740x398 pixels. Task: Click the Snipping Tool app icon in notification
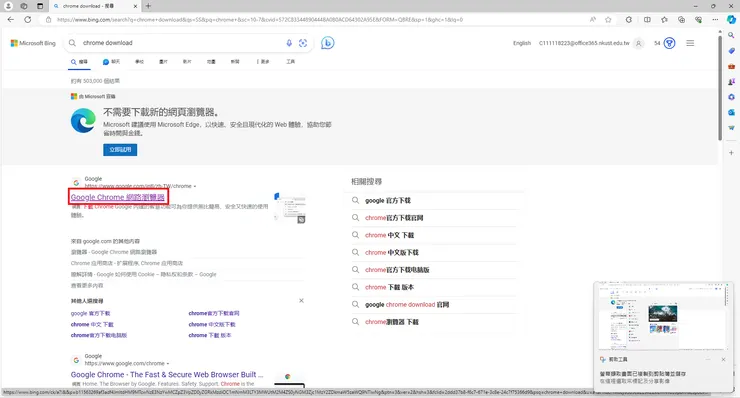coord(603,360)
